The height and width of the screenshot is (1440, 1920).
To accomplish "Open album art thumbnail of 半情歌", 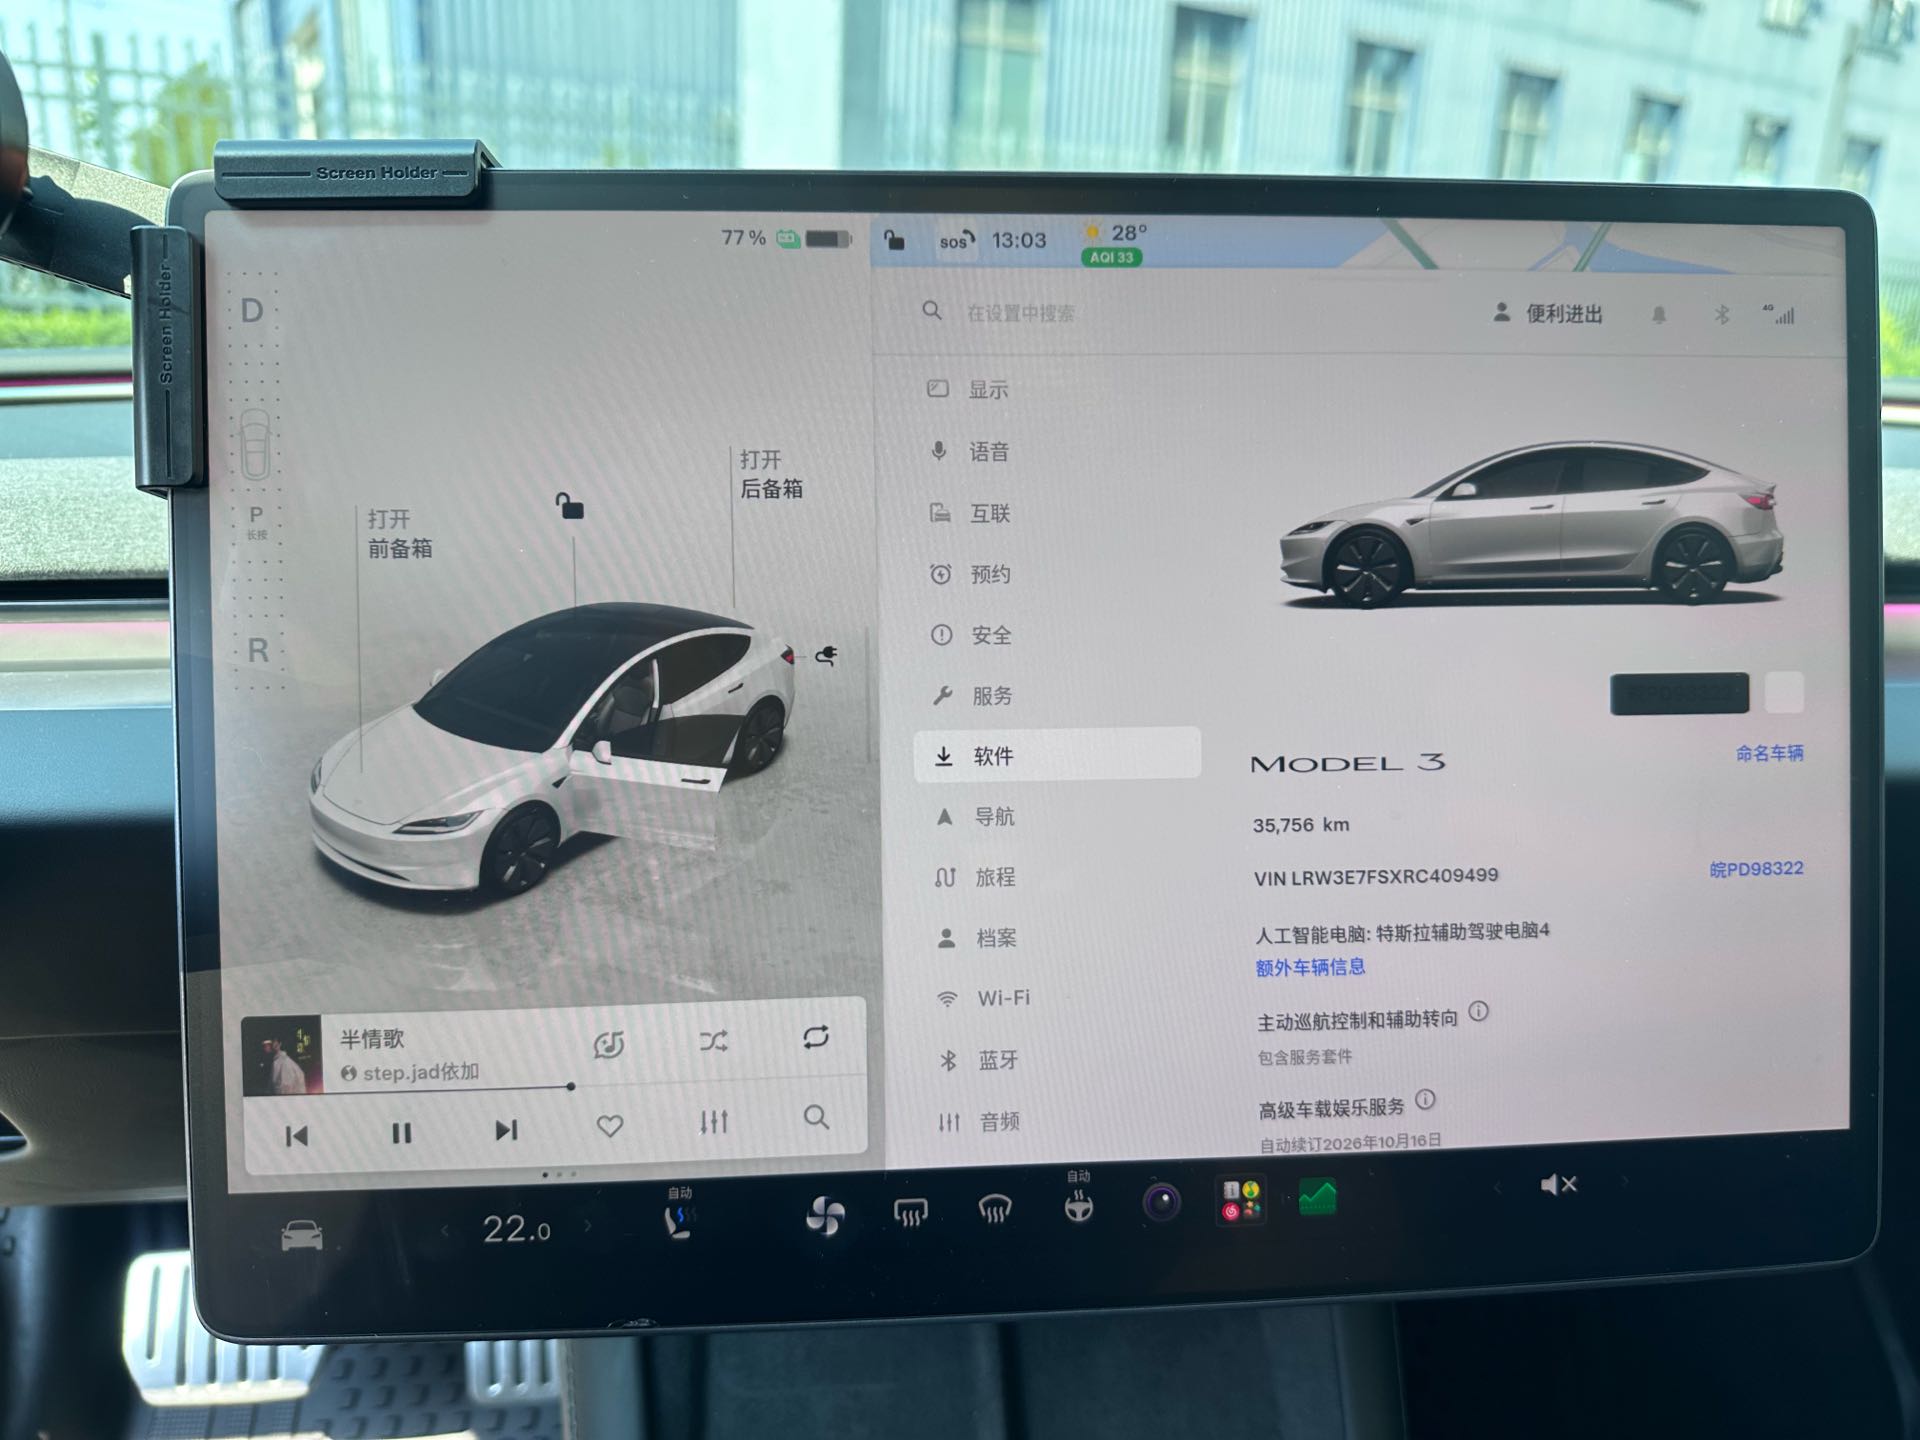I will 282,1056.
